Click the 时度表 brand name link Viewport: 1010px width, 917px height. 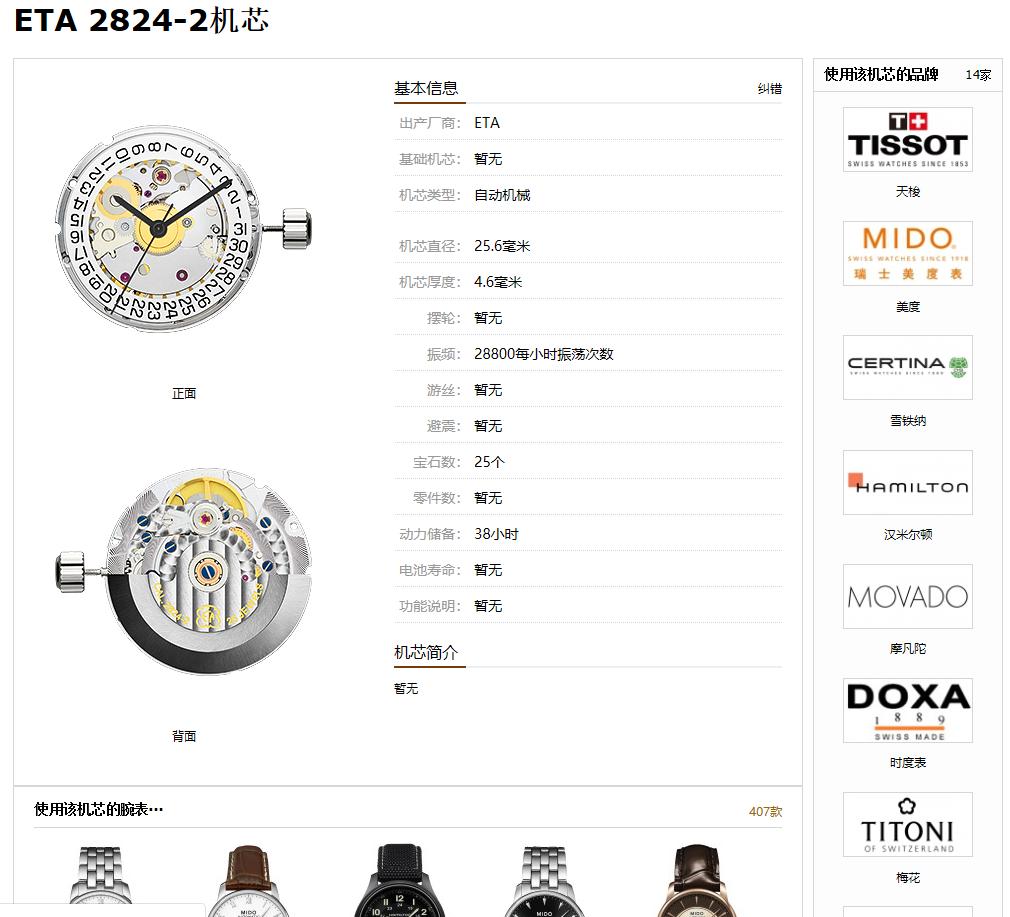tap(908, 762)
